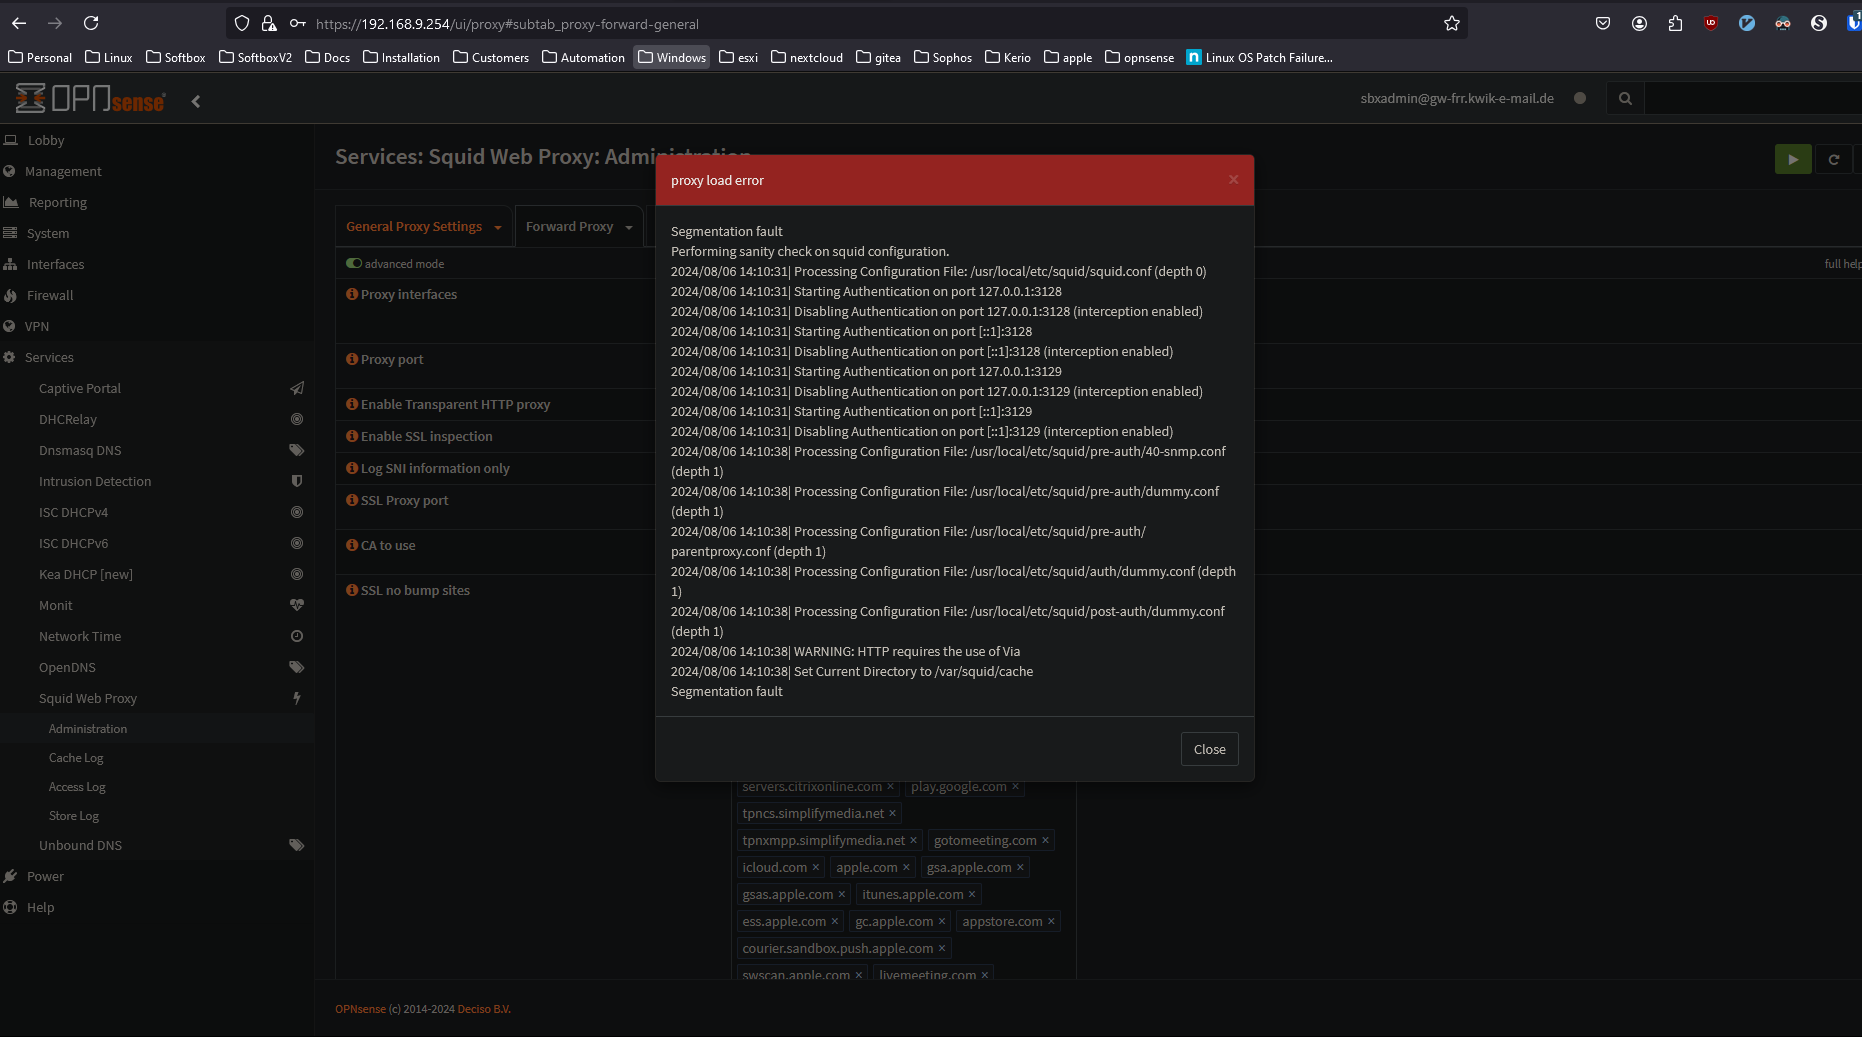This screenshot has width=1862, height=1037.
Task: Start the Squid proxy service play icon
Action: (1792, 159)
